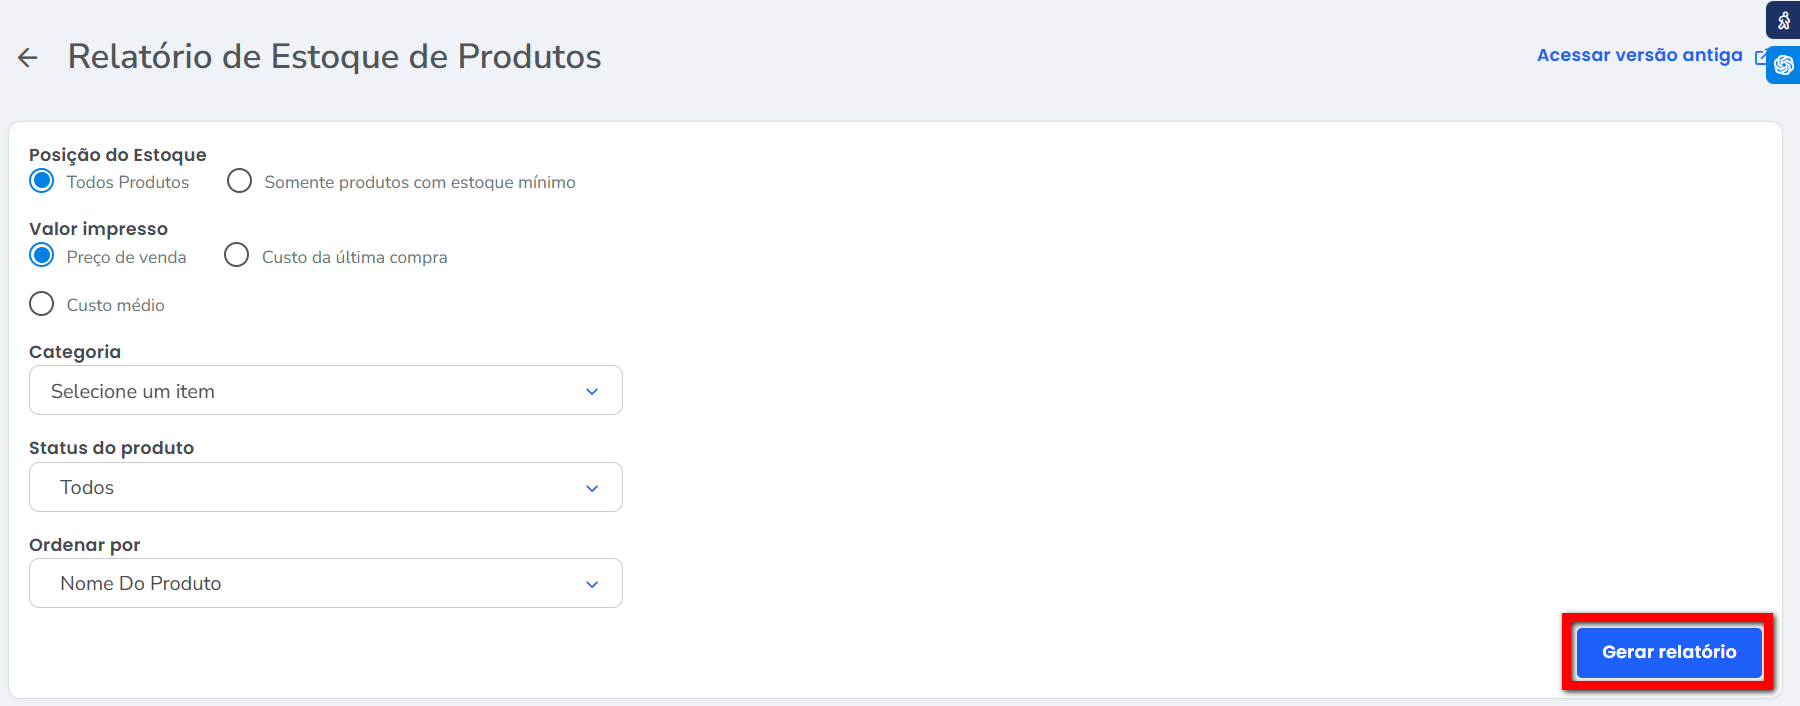Click the chevron arrow in Status do produto

click(x=592, y=488)
